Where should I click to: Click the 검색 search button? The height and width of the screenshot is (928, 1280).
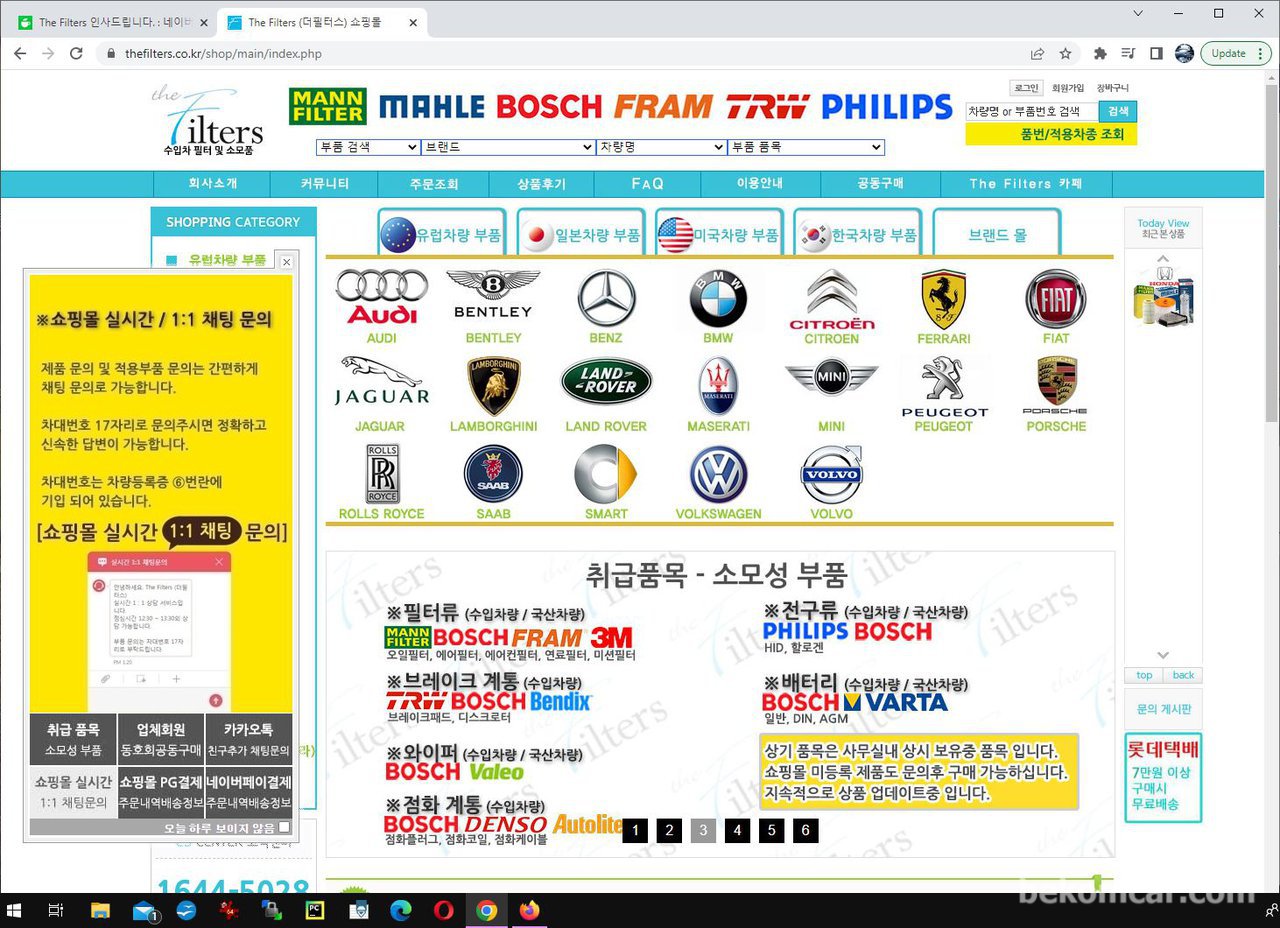pos(1117,112)
